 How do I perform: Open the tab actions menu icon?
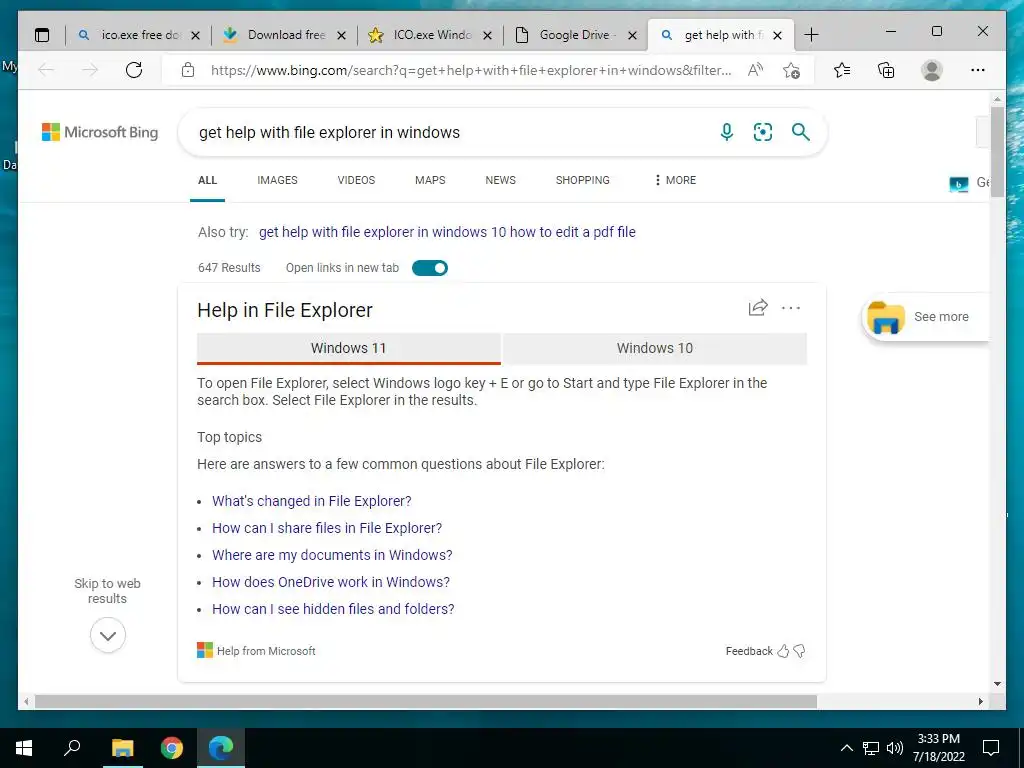pyautogui.click(x=42, y=35)
